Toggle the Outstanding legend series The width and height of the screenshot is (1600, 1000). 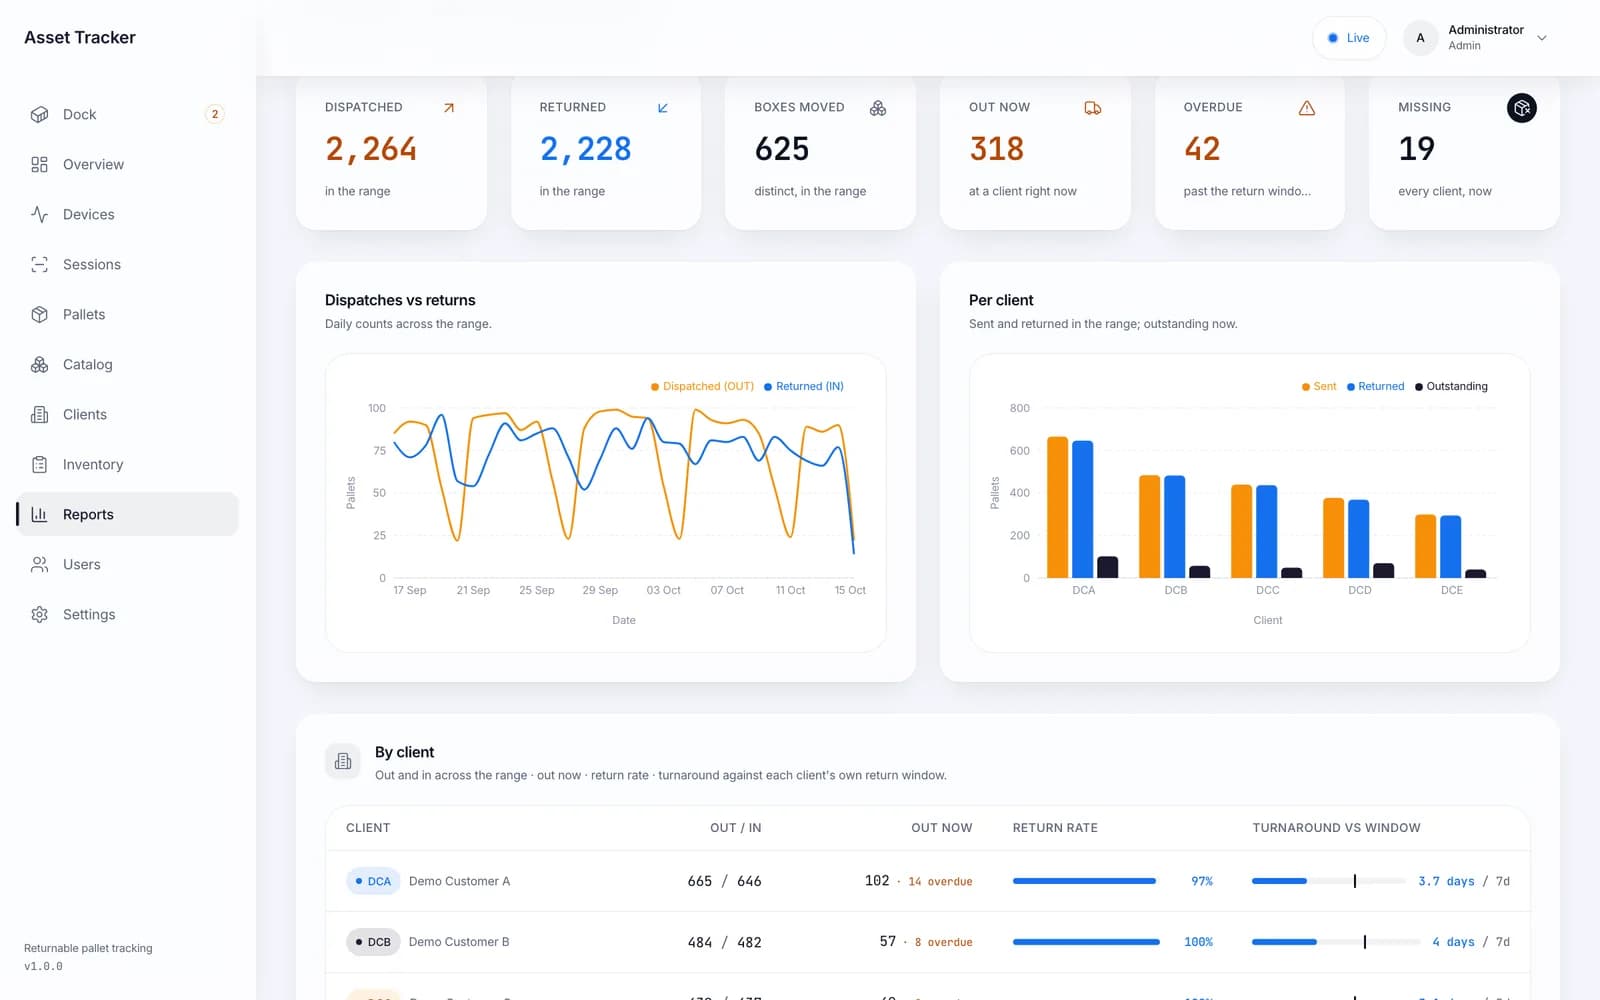[x=1451, y=386]
